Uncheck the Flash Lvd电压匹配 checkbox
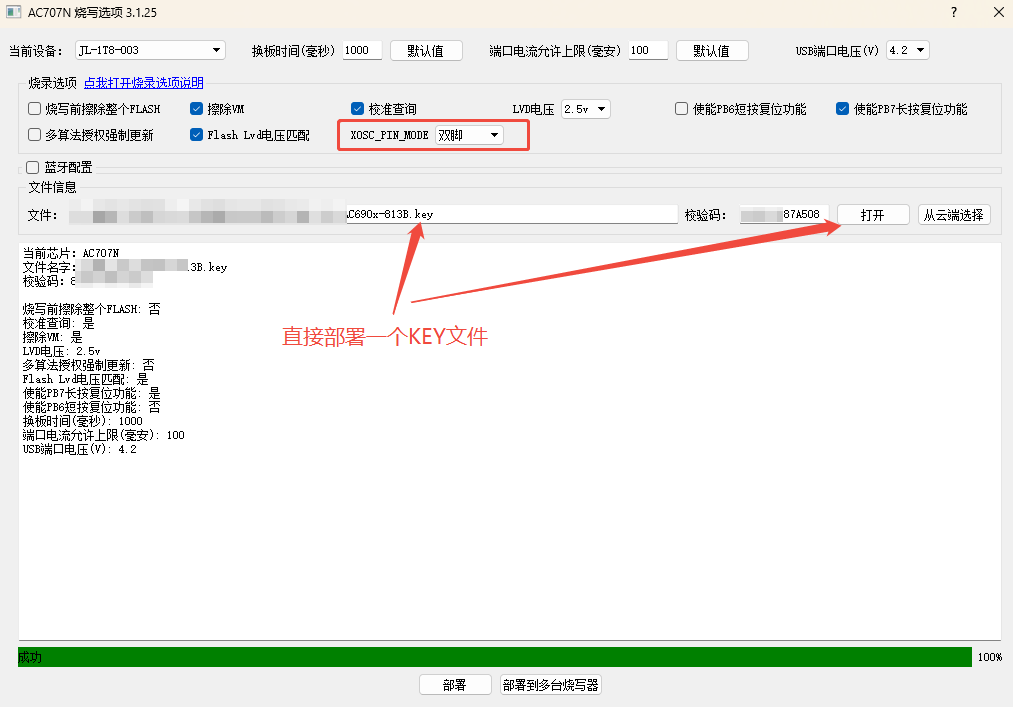Screen dimensions: 1013x707 [196, 134]
